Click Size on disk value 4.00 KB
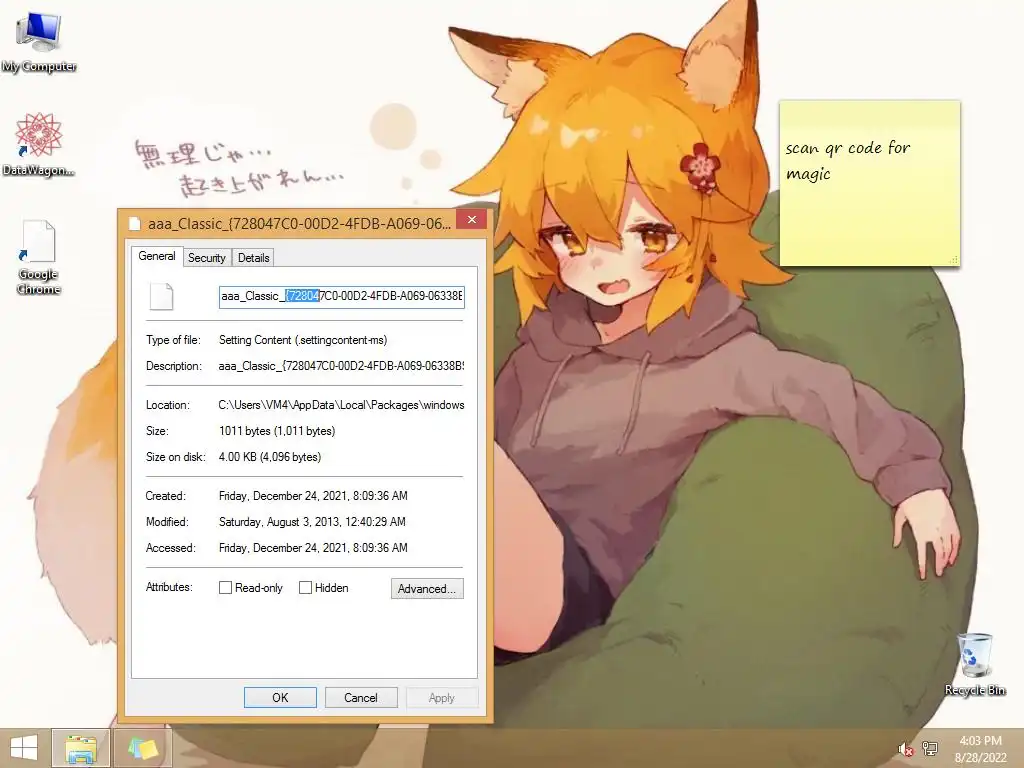Image resolution: width=1024 pixels, height=768 pixels. tap(270, 457)
